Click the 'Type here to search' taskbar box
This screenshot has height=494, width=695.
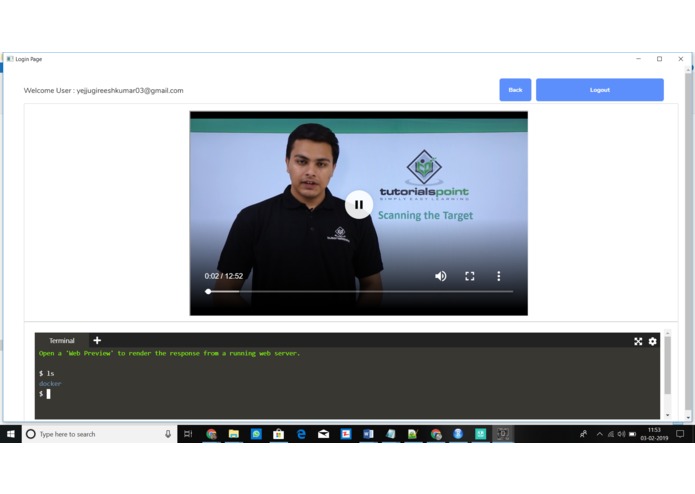98,434
